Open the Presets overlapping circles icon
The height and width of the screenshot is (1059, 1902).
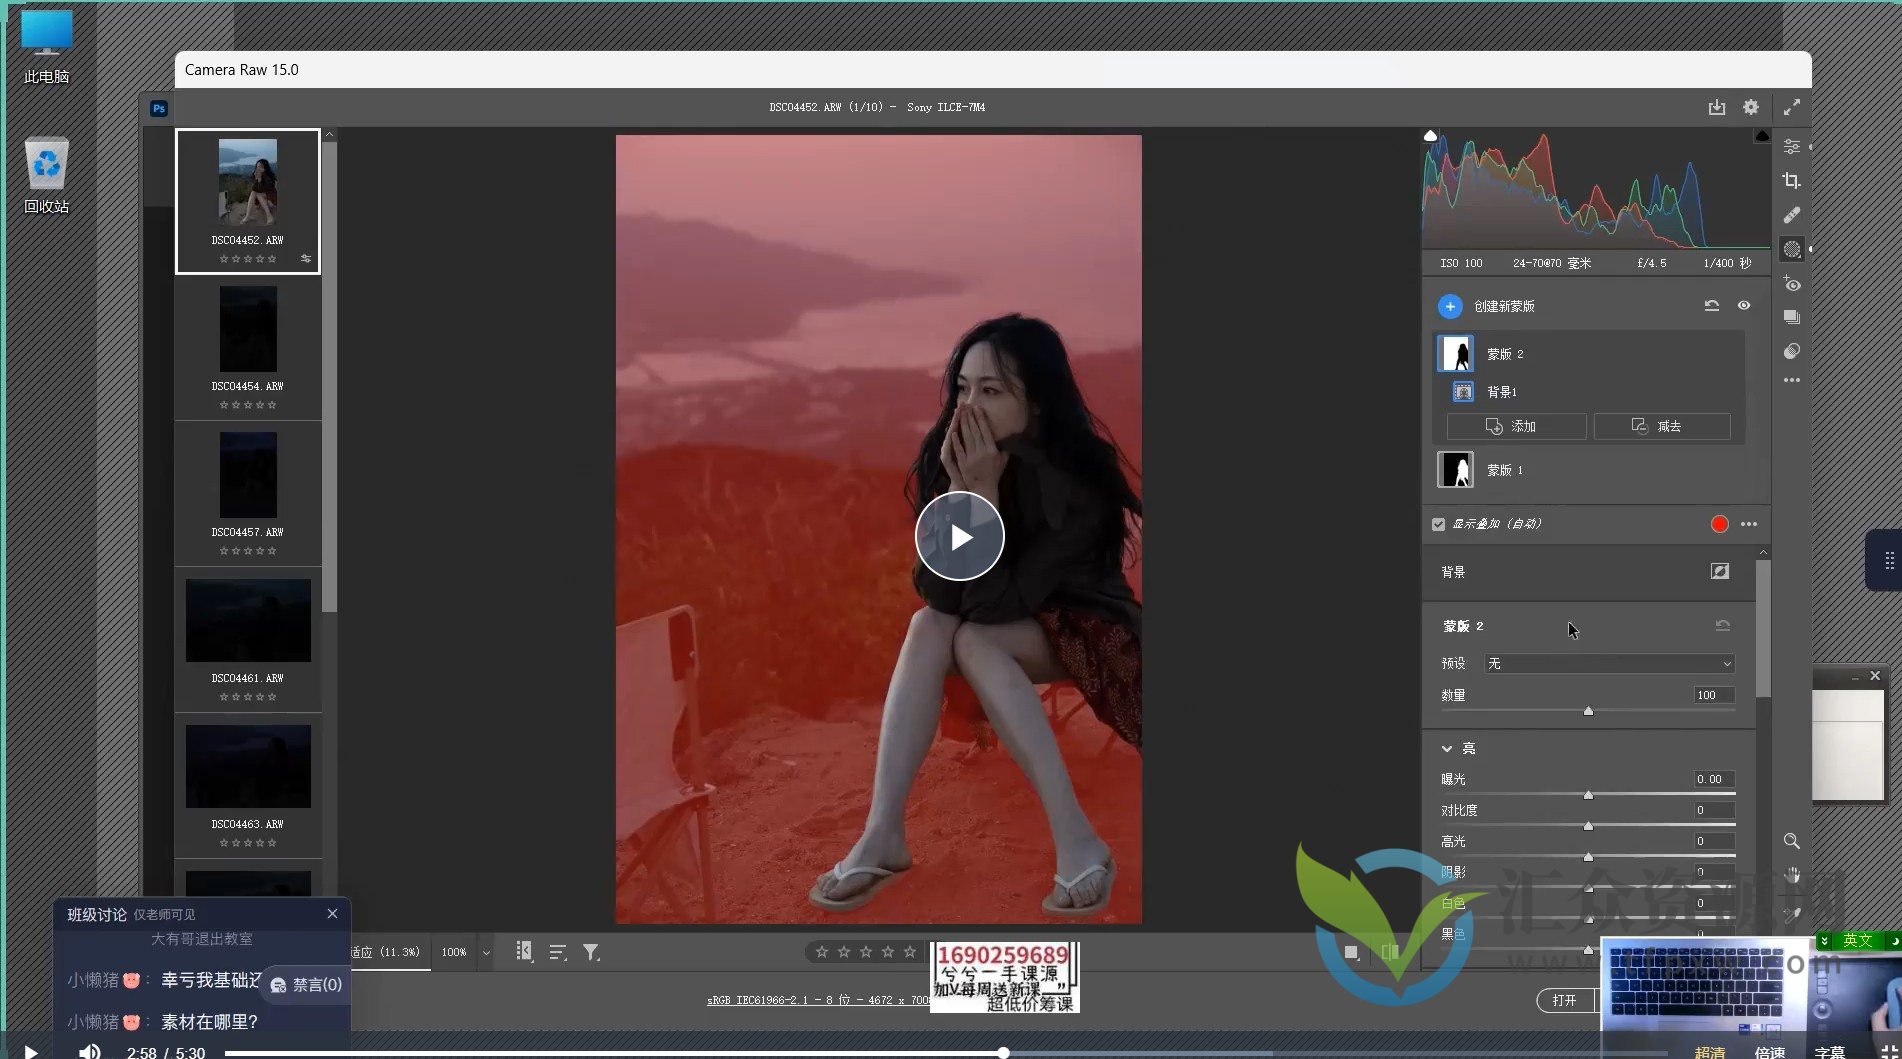click(x=1791, y=351)
